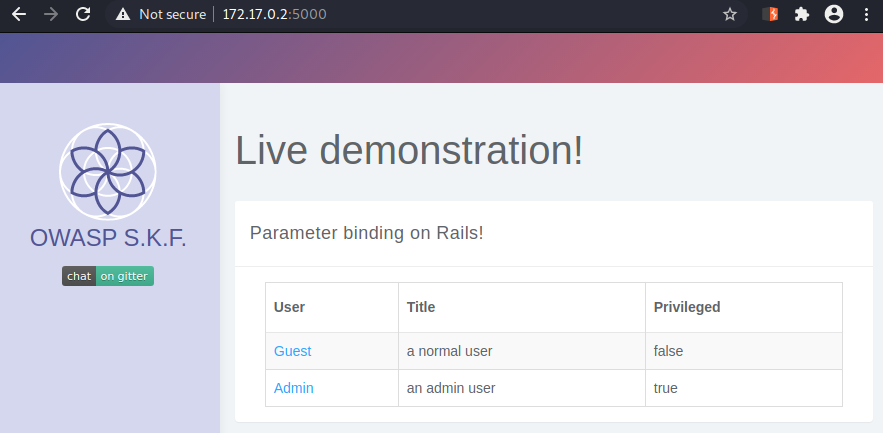The height and width of the screenshot is (433, 883).
Task: Click the User column header
Action: pos(289,307)
